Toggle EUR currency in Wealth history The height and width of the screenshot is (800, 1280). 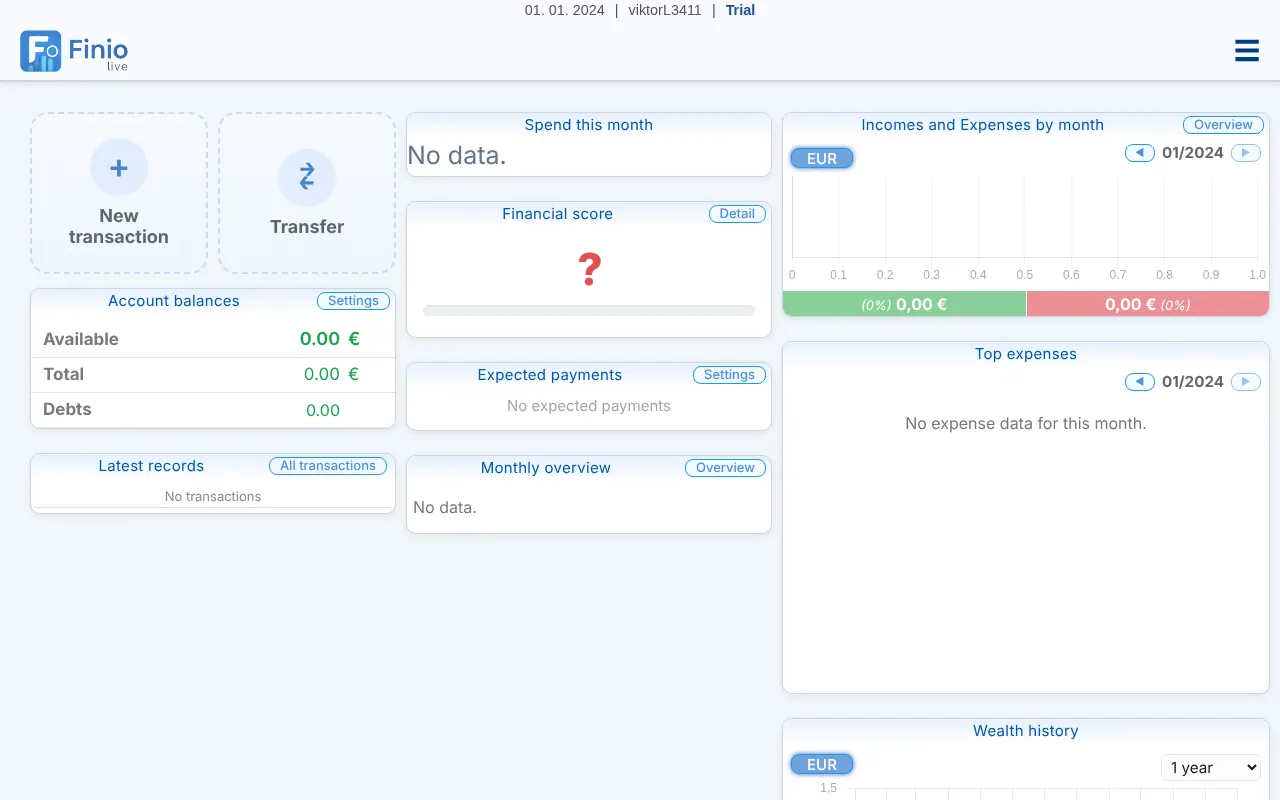pos(822,765)
